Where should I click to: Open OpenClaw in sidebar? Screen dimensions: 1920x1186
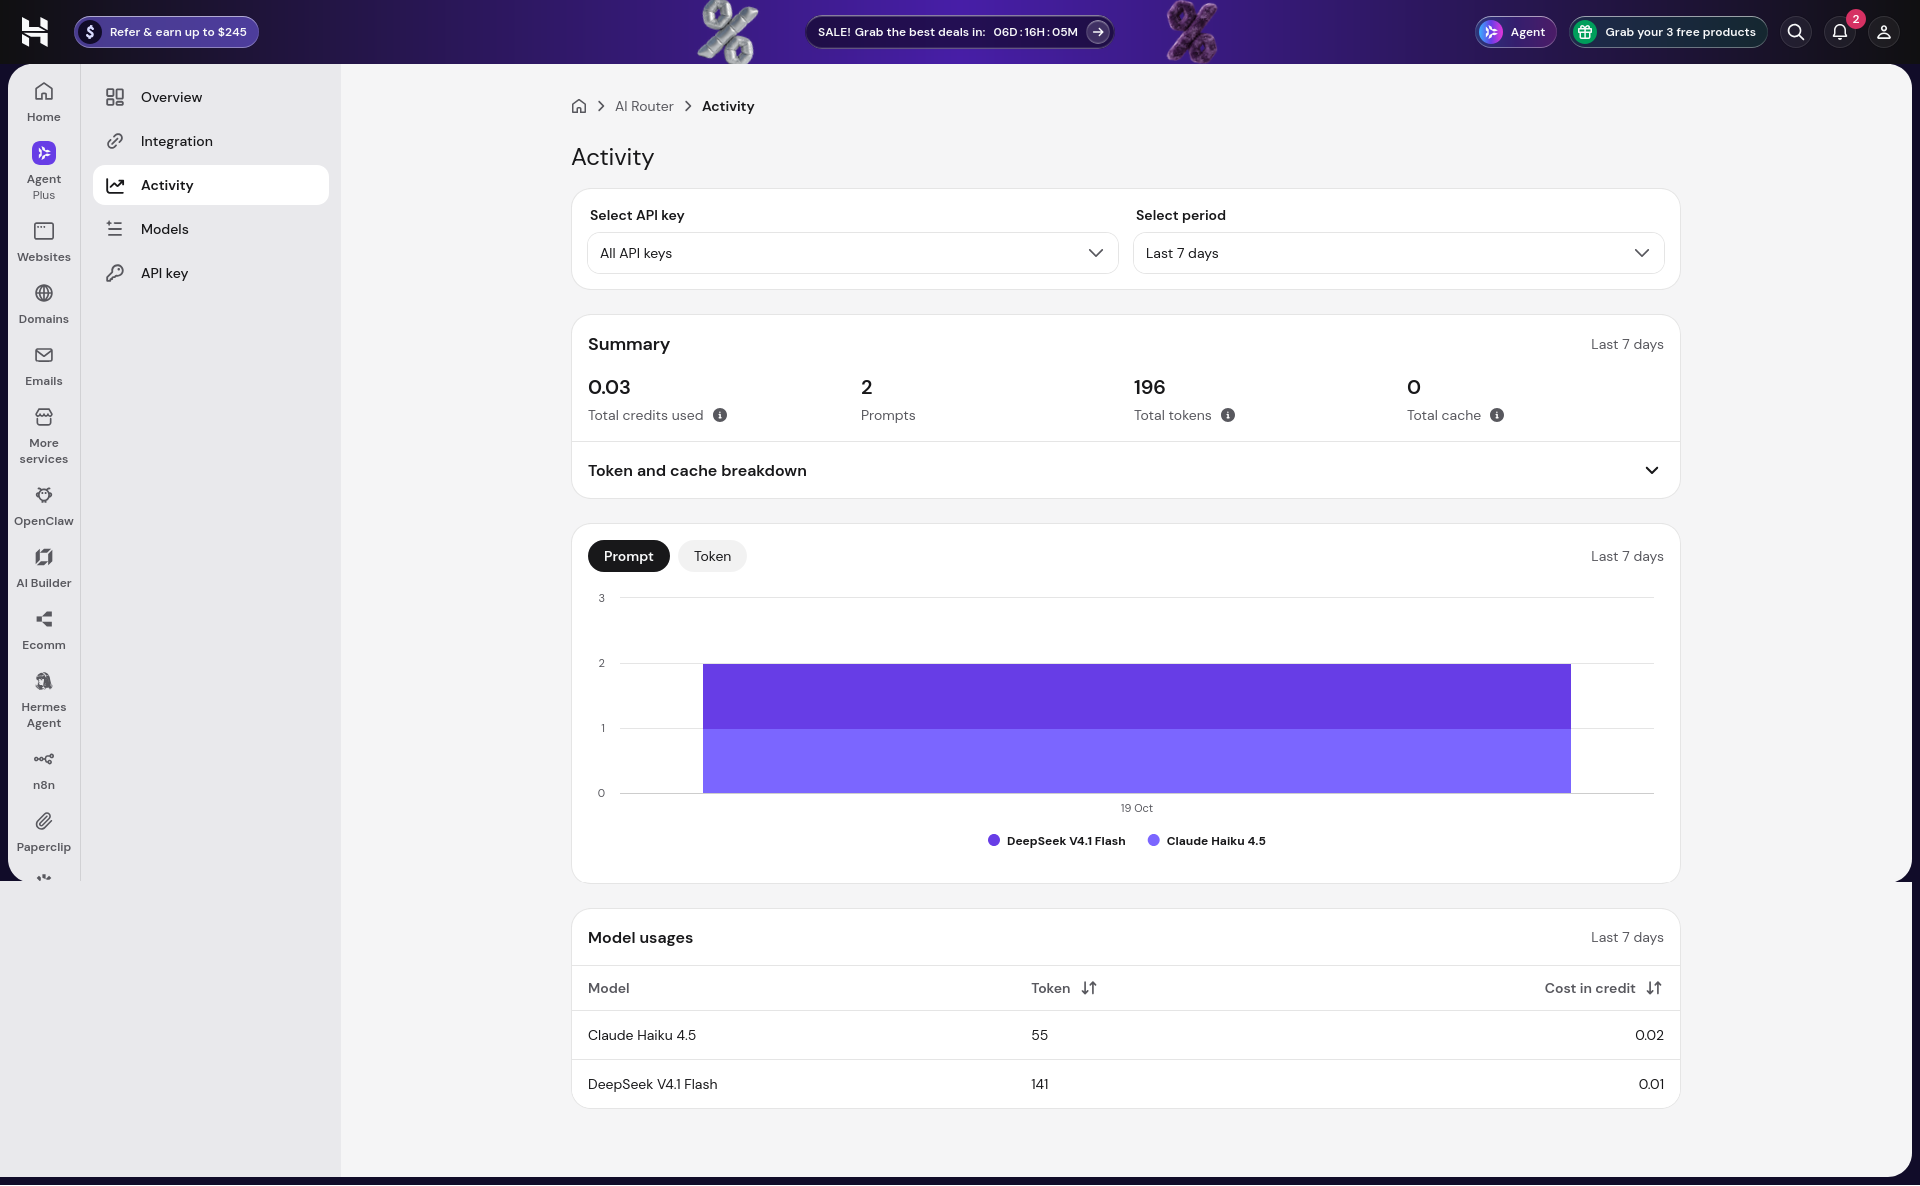coord(44,506)
